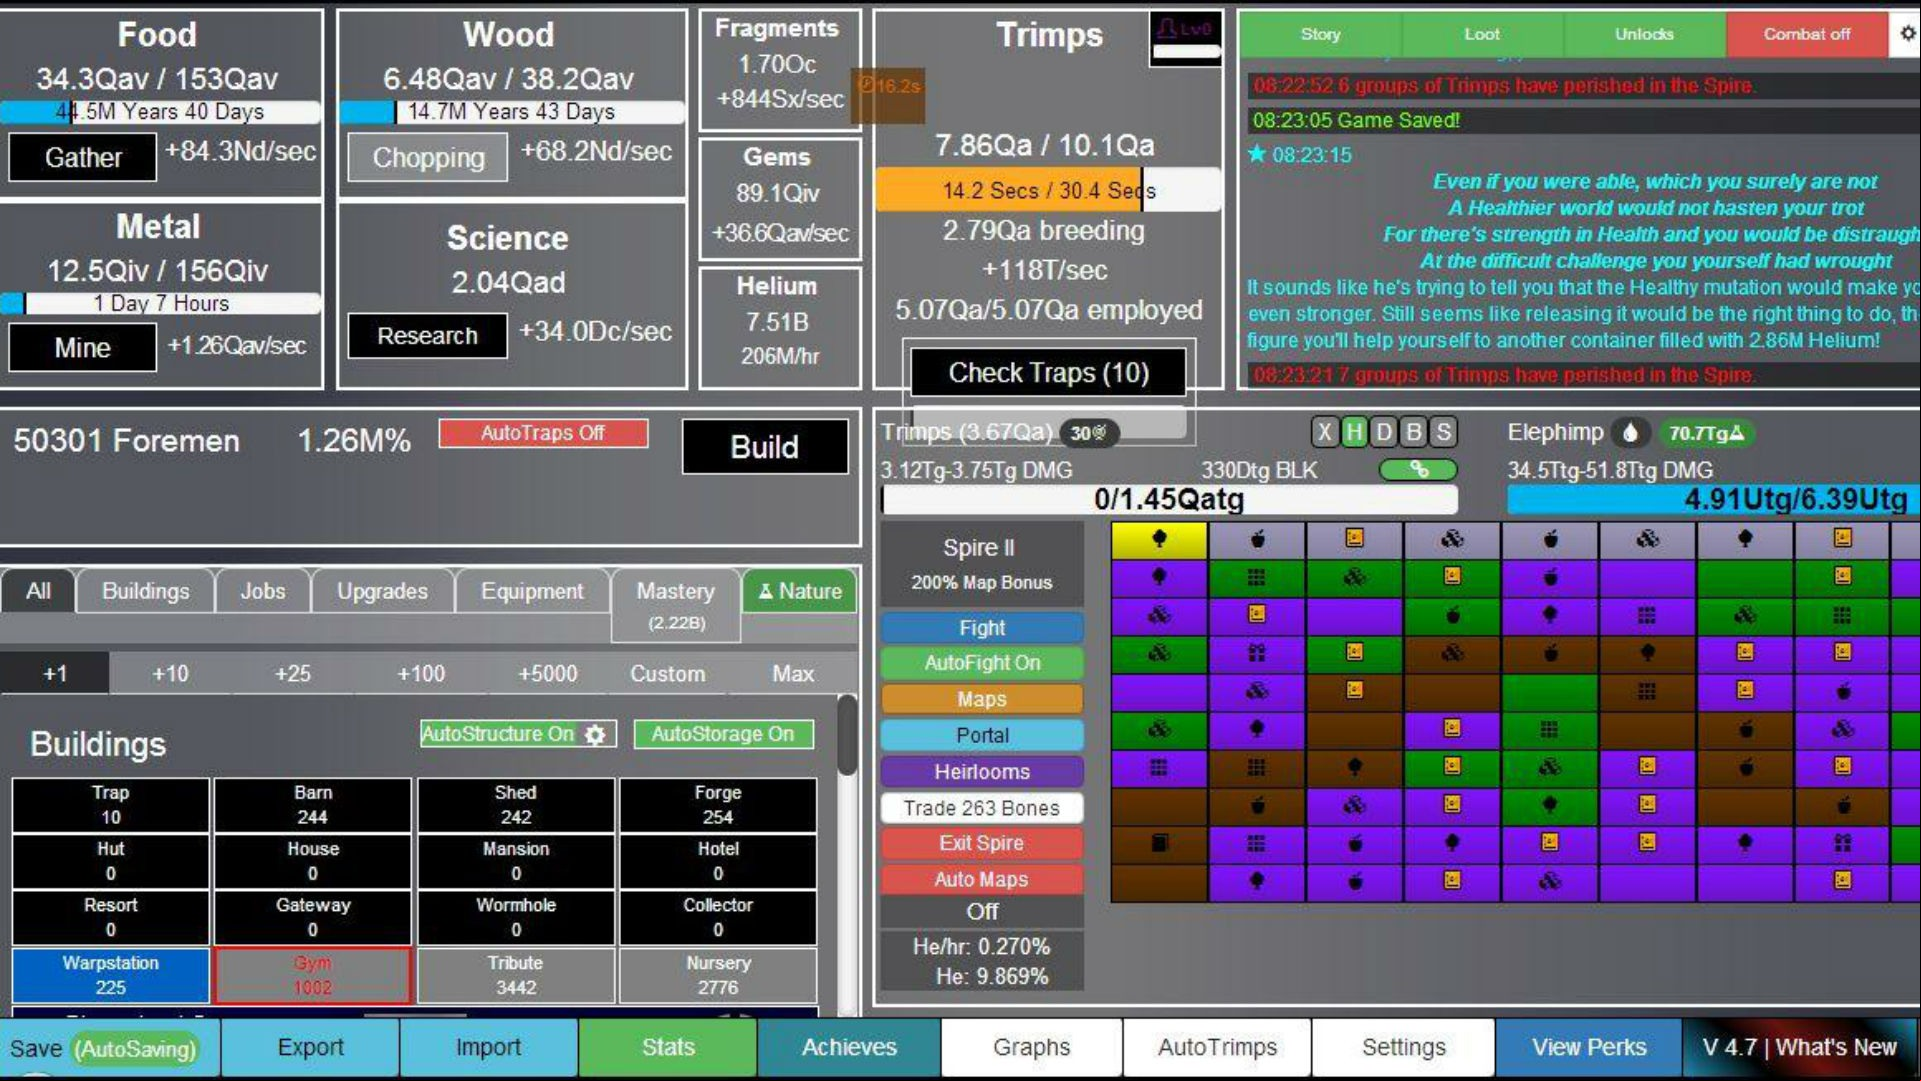The width and height of the screenshot is (1921, 1081).
Task: Toggle AutoTraps Off button
Action: [x=543, y=433]
